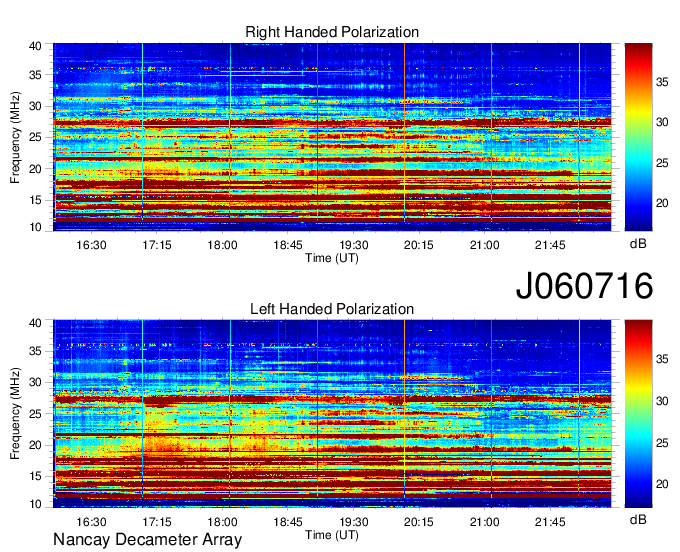Click the Nancay Decameter Array caption

tap(147, 540)
